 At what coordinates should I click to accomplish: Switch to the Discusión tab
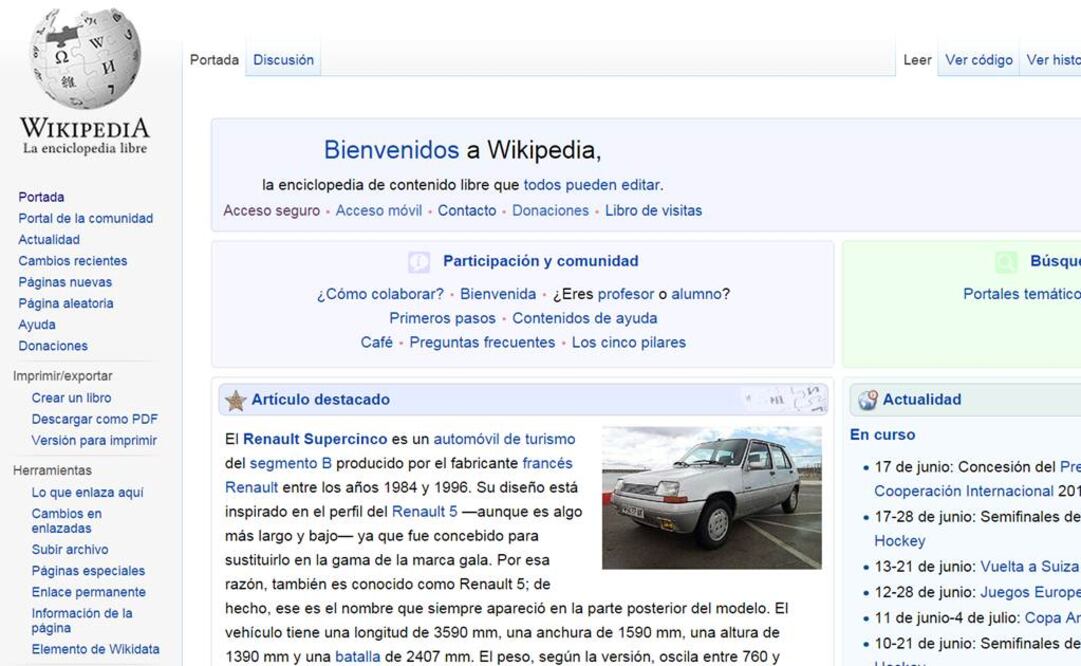click(283, 59)
